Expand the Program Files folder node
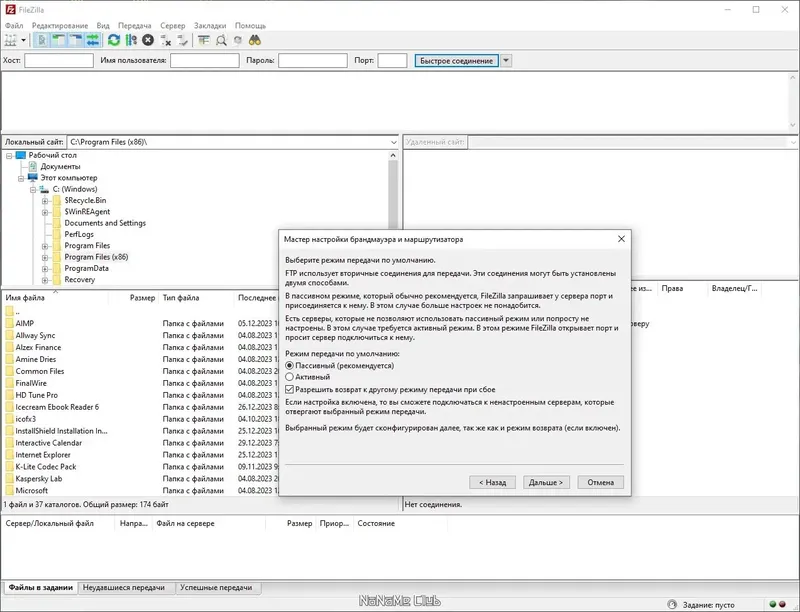 pos(45,246)
